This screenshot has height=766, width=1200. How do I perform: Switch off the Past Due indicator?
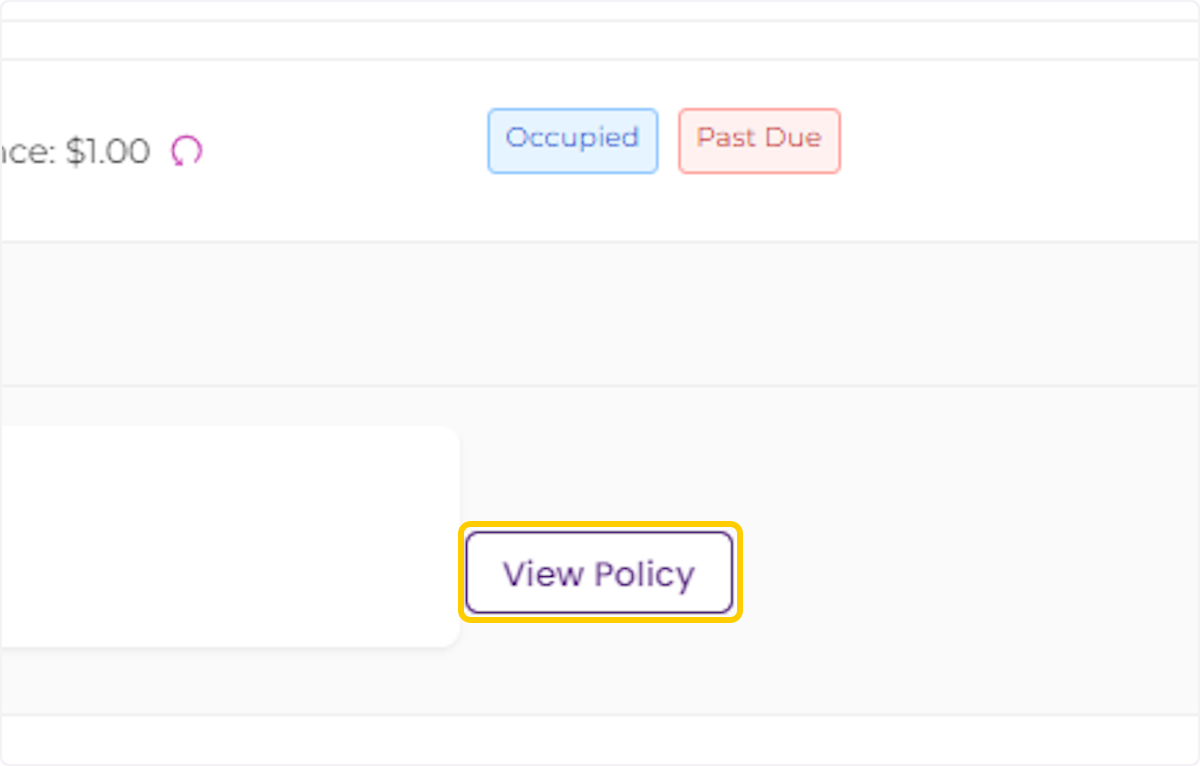[759, 140]
